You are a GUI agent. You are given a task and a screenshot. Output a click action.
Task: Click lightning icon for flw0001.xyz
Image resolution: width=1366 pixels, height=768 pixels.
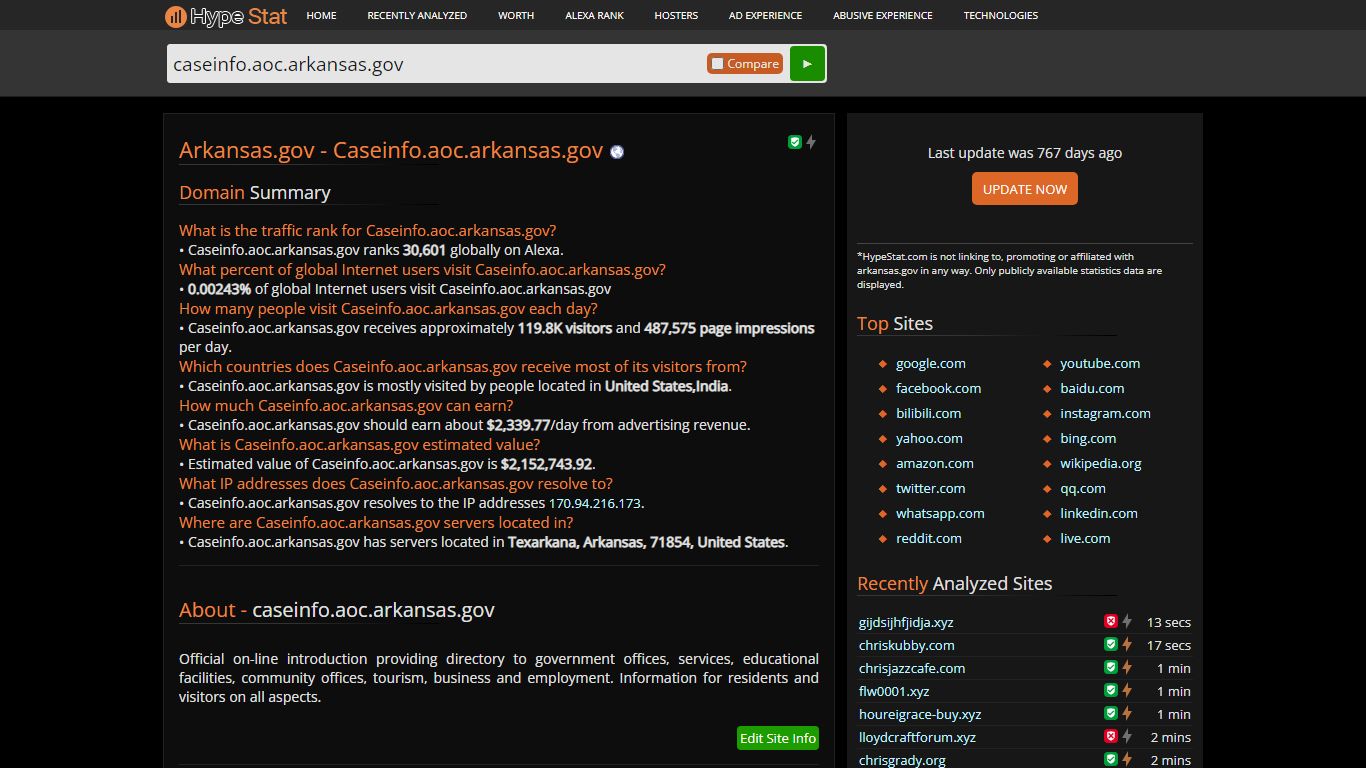(x=1126, y=690)
